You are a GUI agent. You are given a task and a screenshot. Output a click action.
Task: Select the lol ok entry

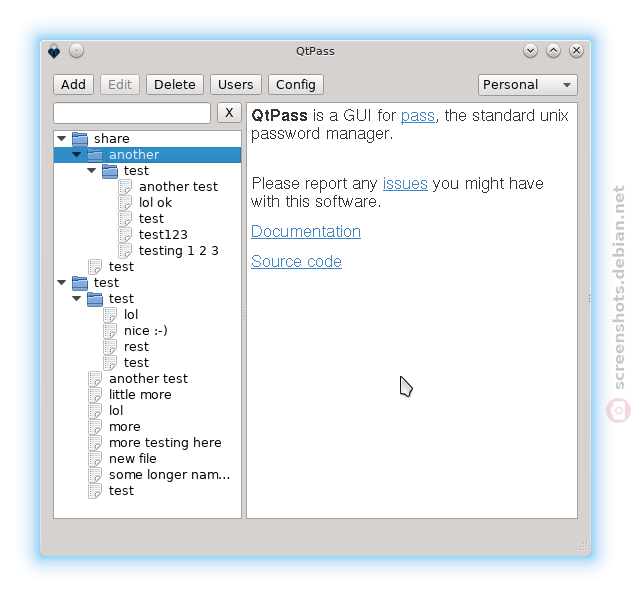[x=155, y=203]
